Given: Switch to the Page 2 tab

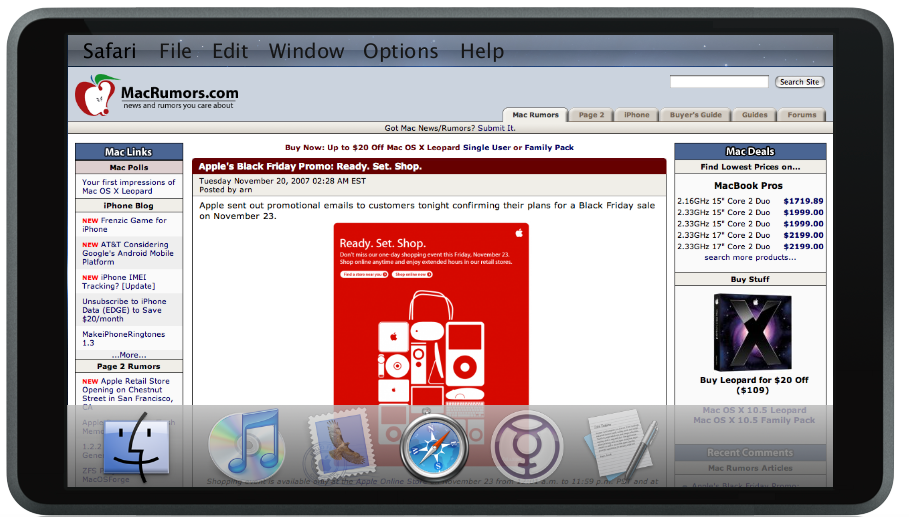Looking at the screenshot, I should point(591,115).
